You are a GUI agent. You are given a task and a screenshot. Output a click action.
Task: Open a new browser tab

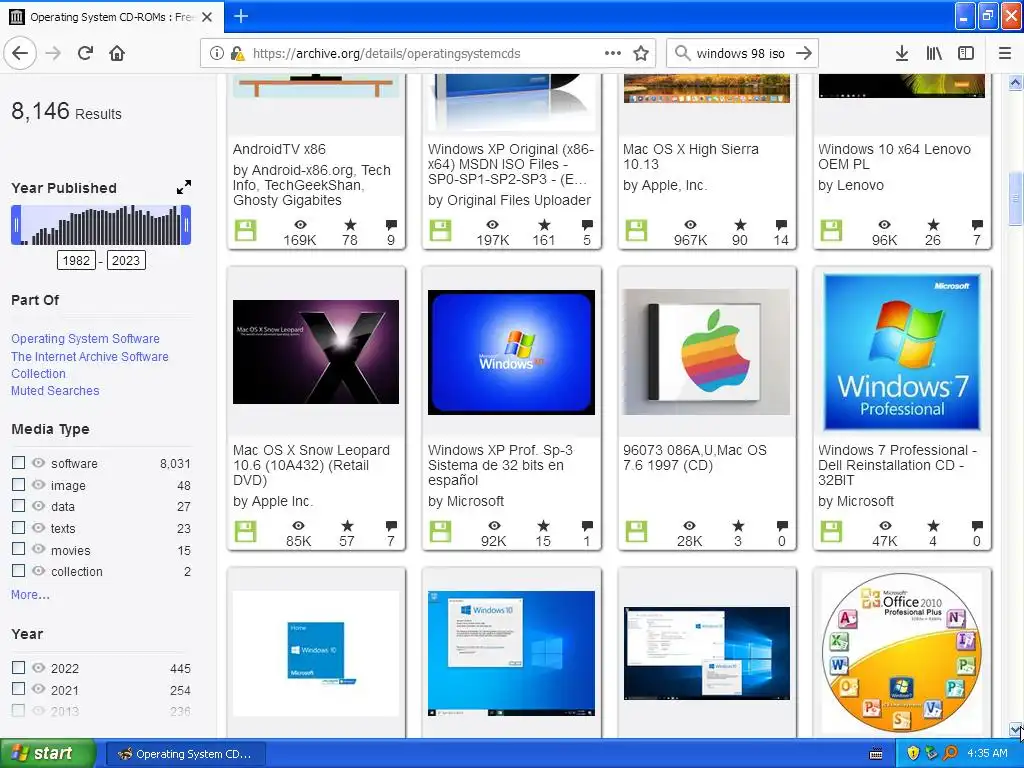241,16
